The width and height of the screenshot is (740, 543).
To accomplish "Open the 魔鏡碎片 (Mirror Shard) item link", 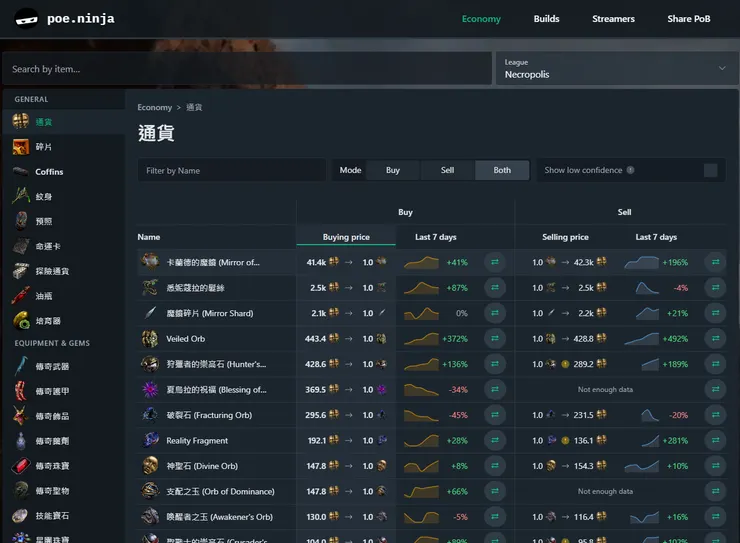I will (210, 313).
